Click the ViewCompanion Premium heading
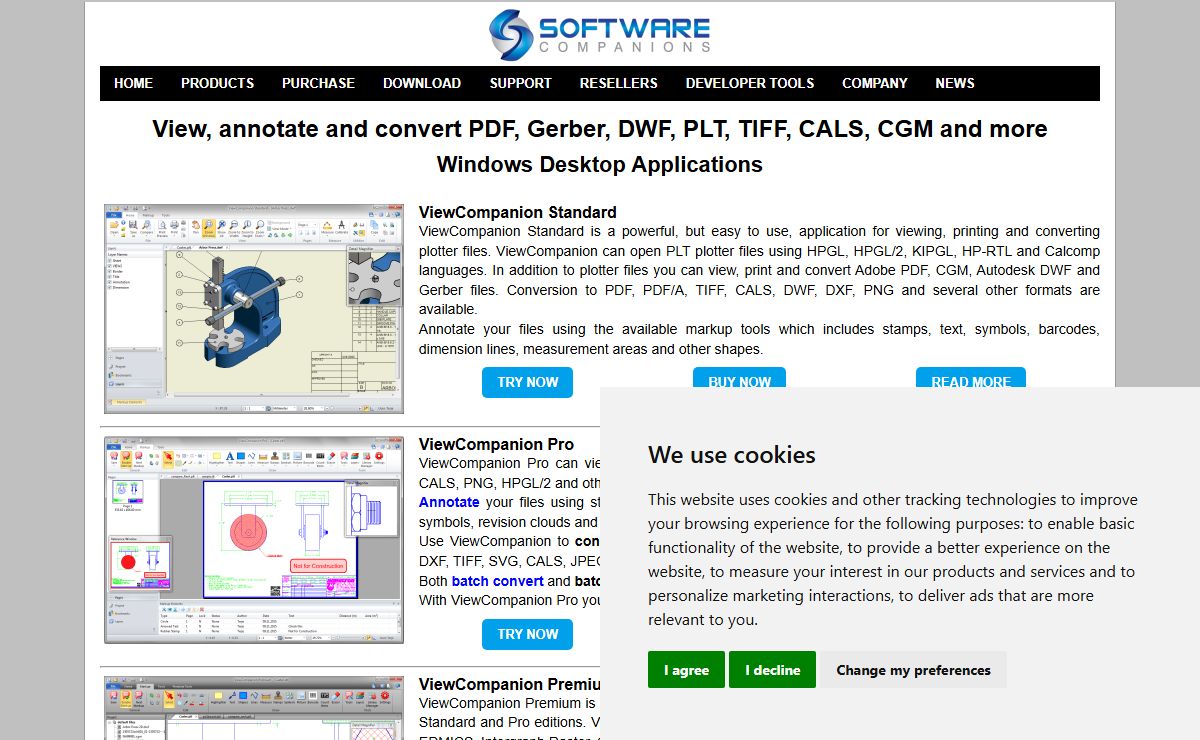This screenshot has width=1200, height=740. coord(509,684)
